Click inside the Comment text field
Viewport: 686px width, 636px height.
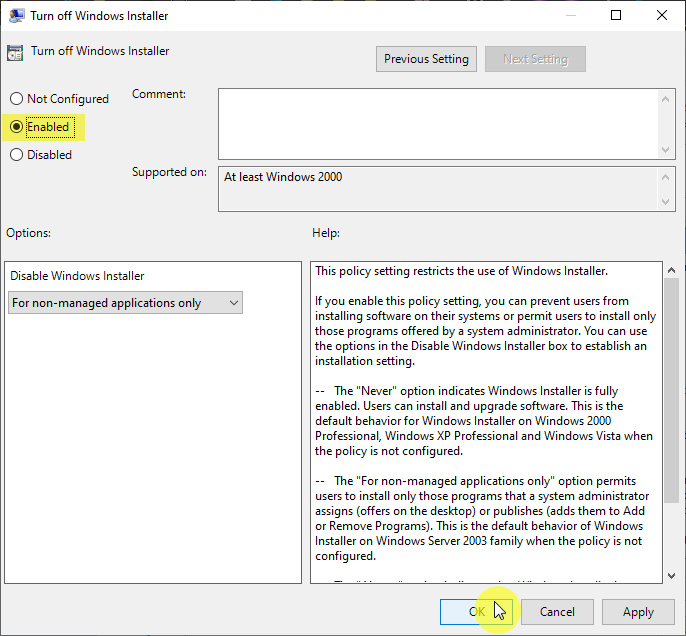438,123
